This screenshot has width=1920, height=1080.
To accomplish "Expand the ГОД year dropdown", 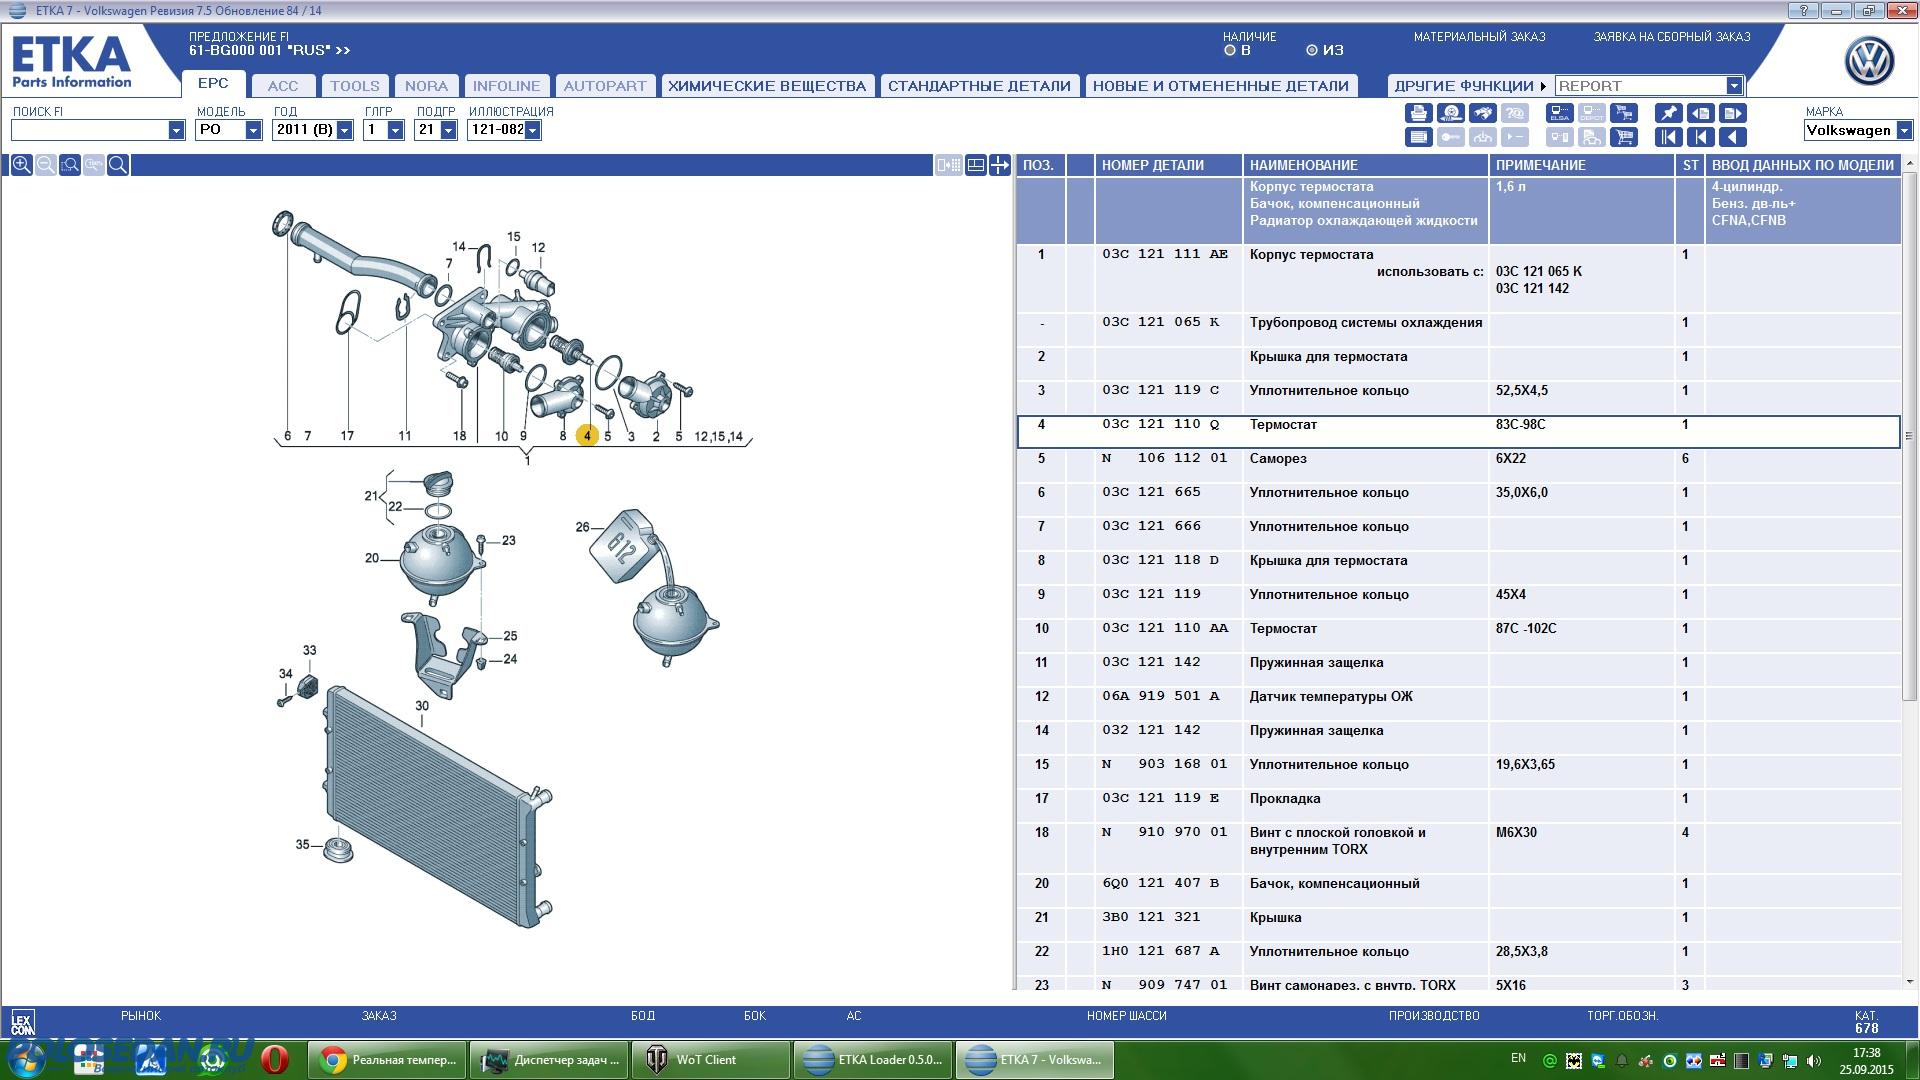I will tap(345, 130).
